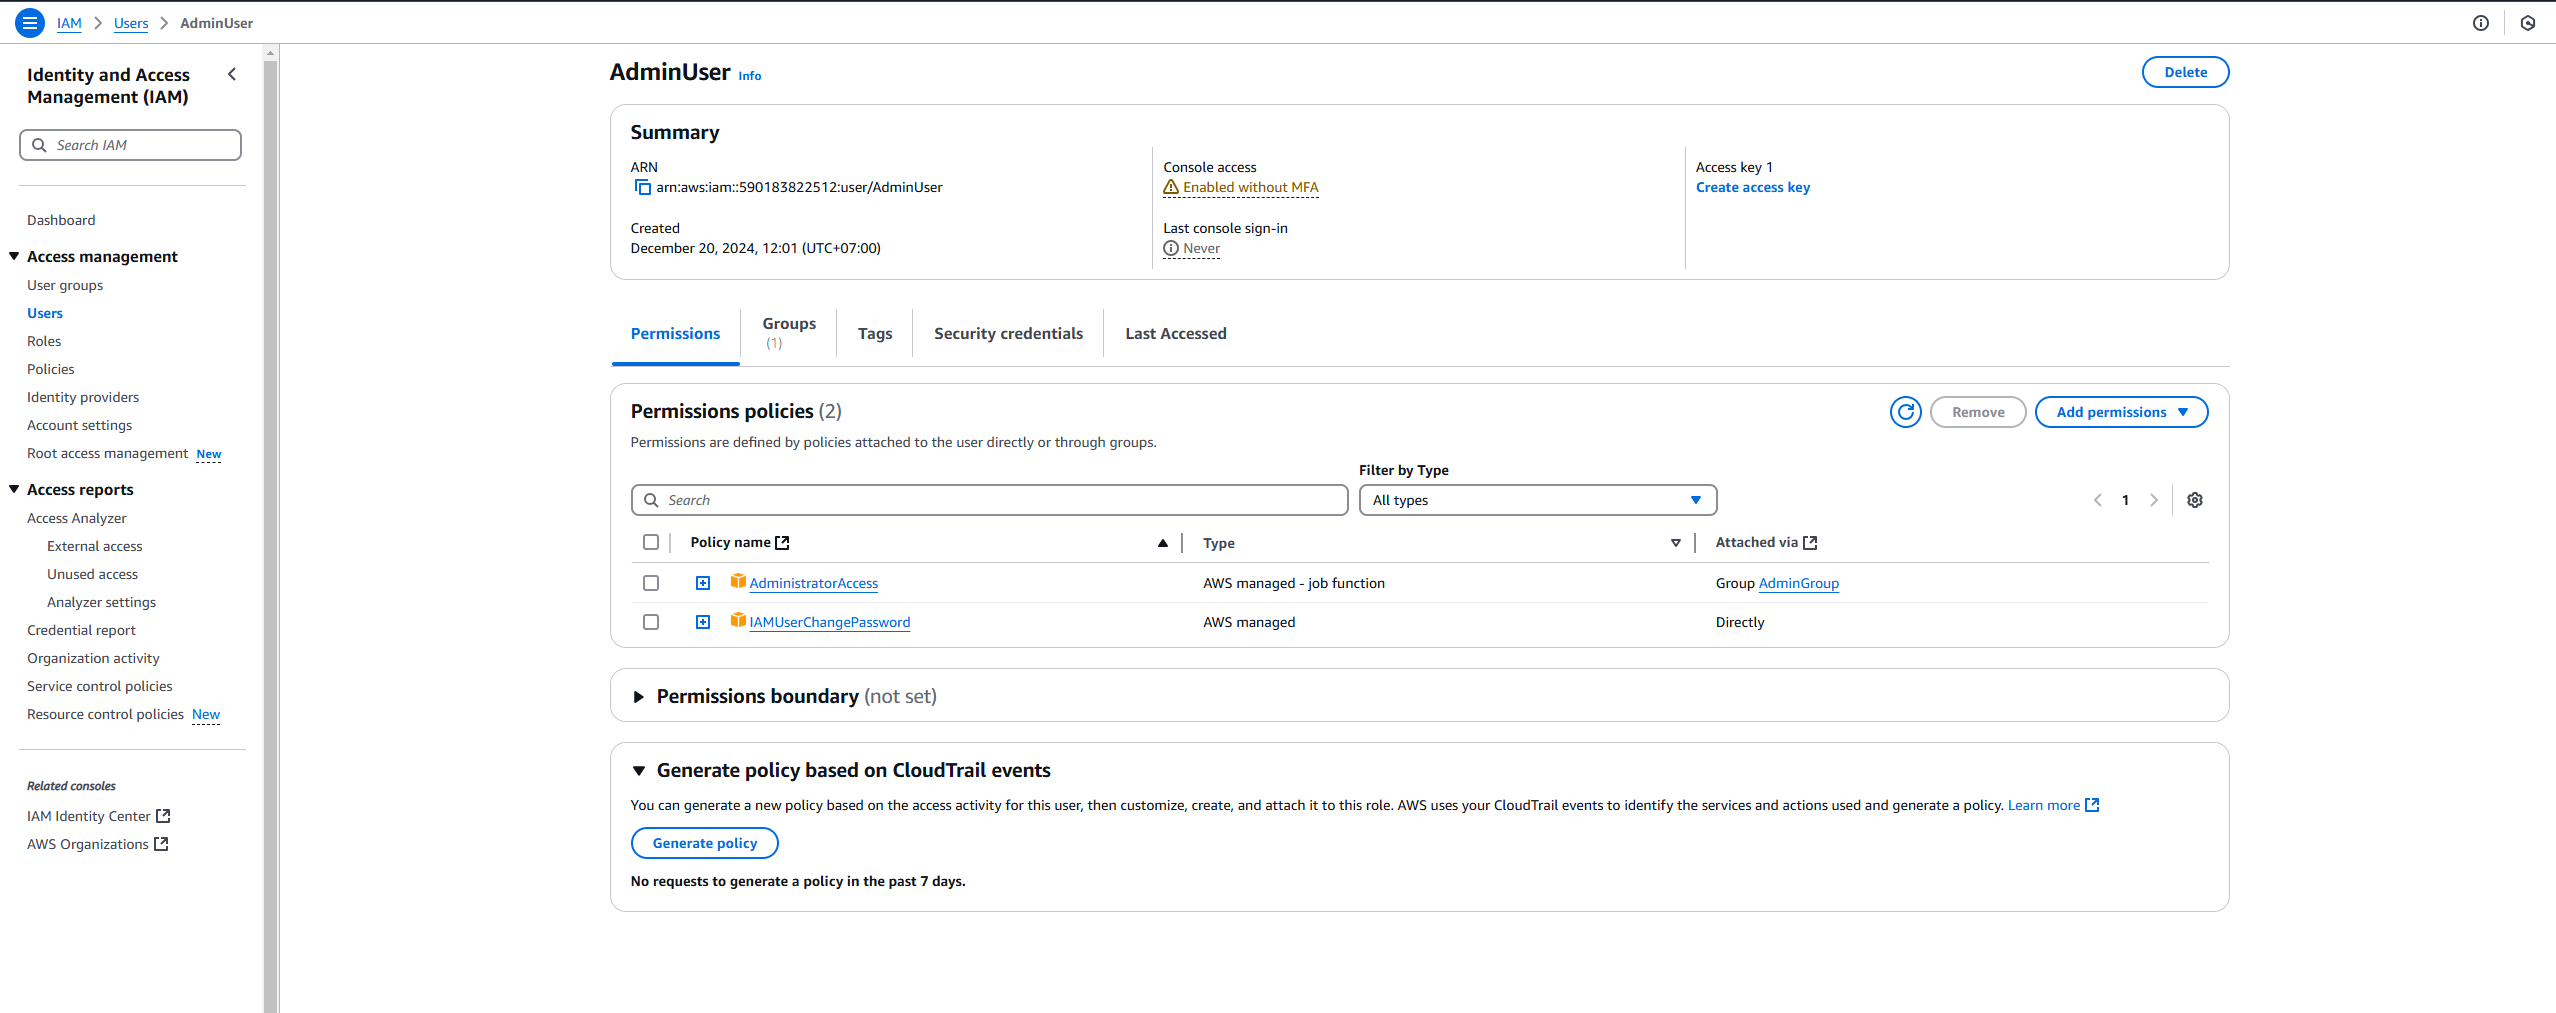Viewport: 2556px width, 1013px height.
Task: Open the AdminGroup group link
Action: point(1798,583)
